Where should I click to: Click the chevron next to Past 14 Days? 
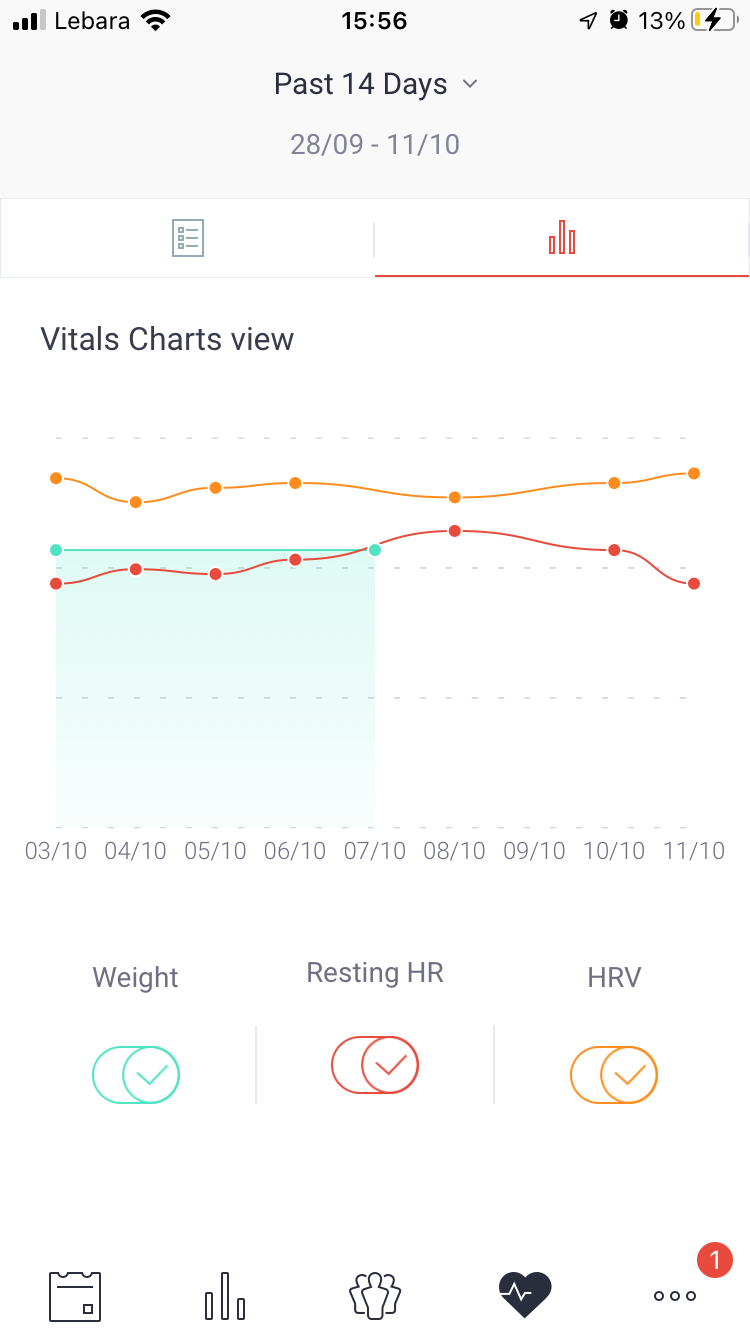point(470,84)
